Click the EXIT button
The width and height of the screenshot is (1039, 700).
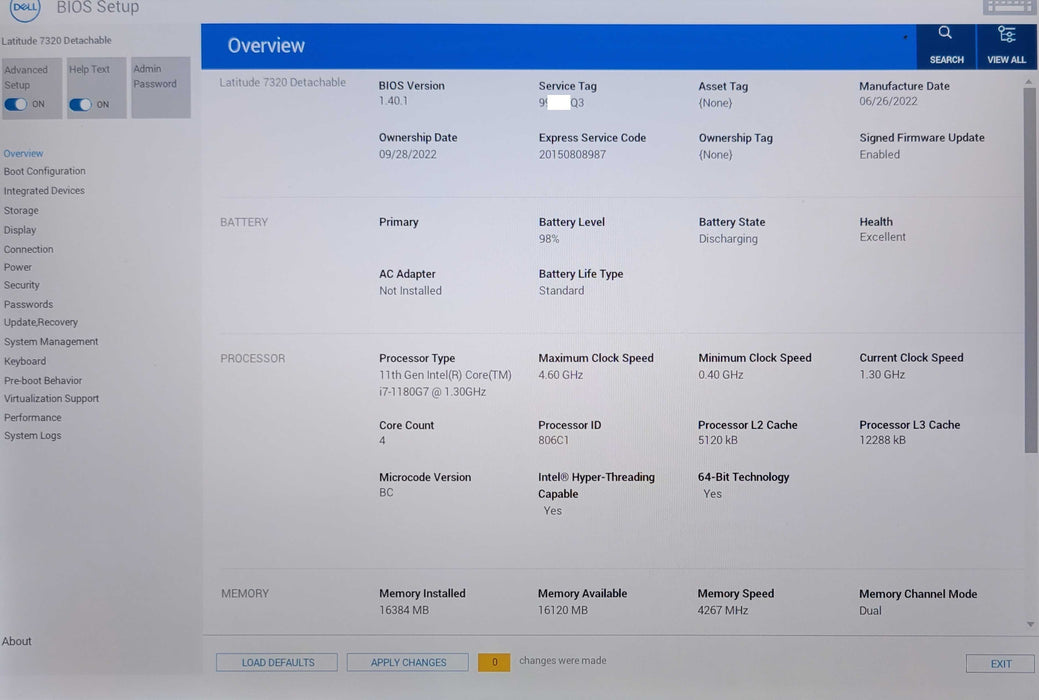tap(1000, 664)
